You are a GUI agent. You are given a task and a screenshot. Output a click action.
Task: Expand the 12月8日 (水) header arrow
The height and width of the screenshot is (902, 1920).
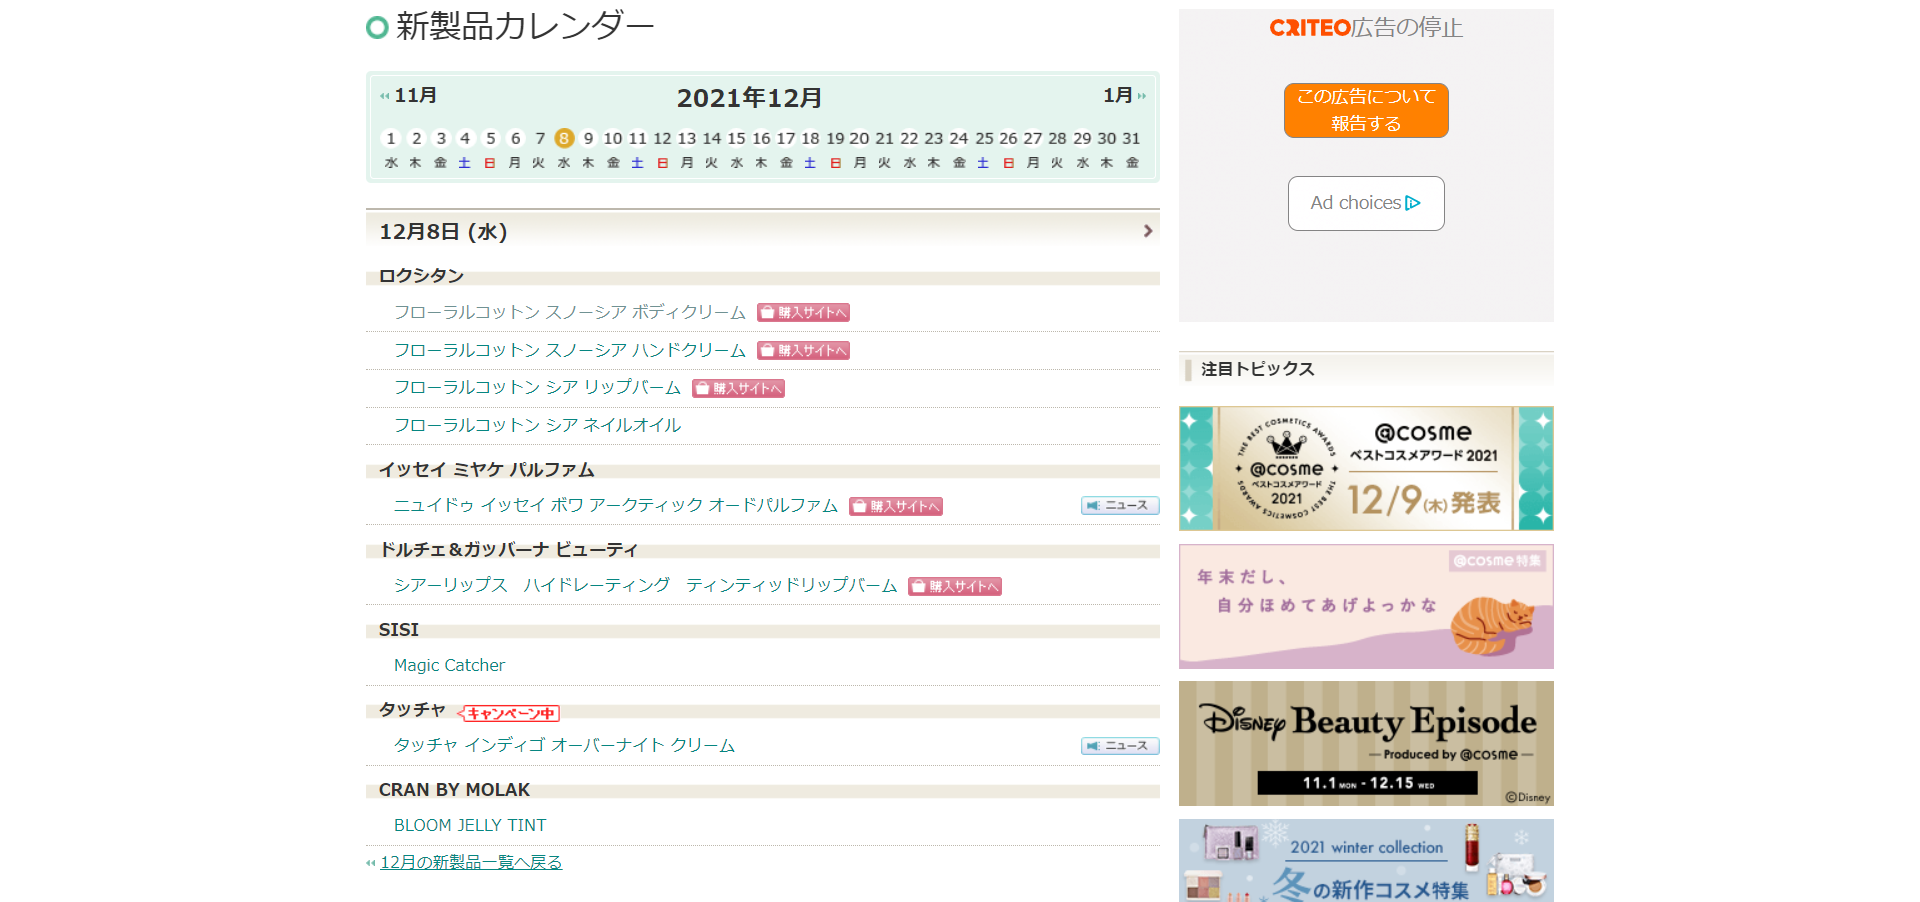pos(1147,231)
